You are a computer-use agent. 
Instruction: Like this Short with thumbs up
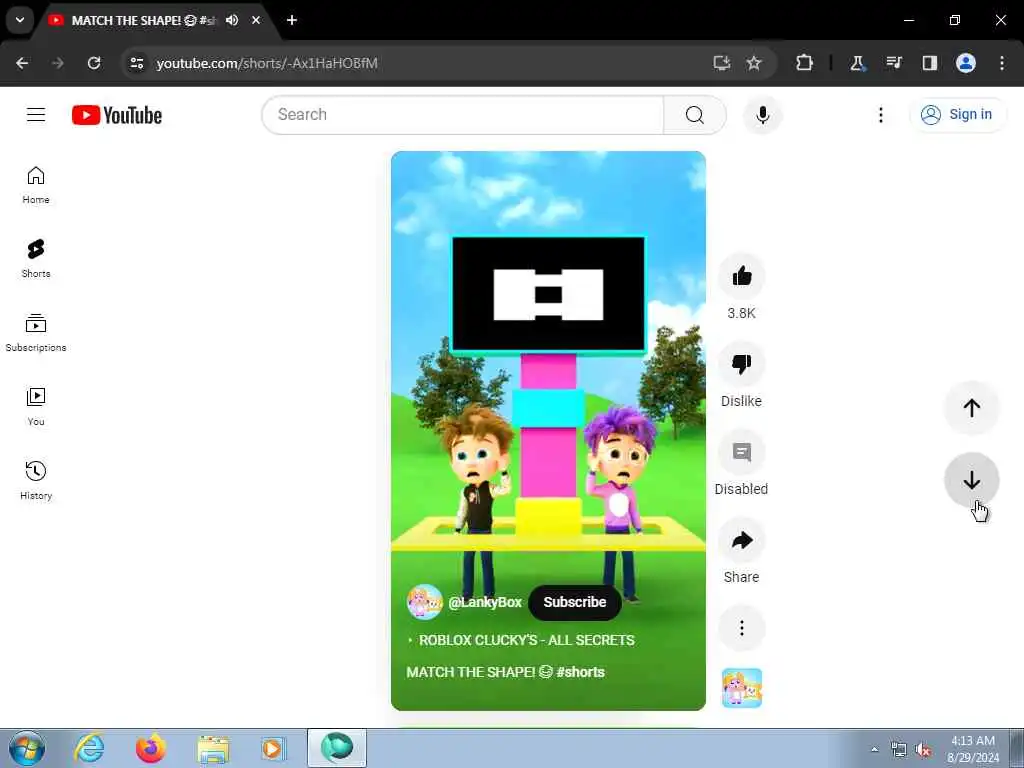point(741,276)
